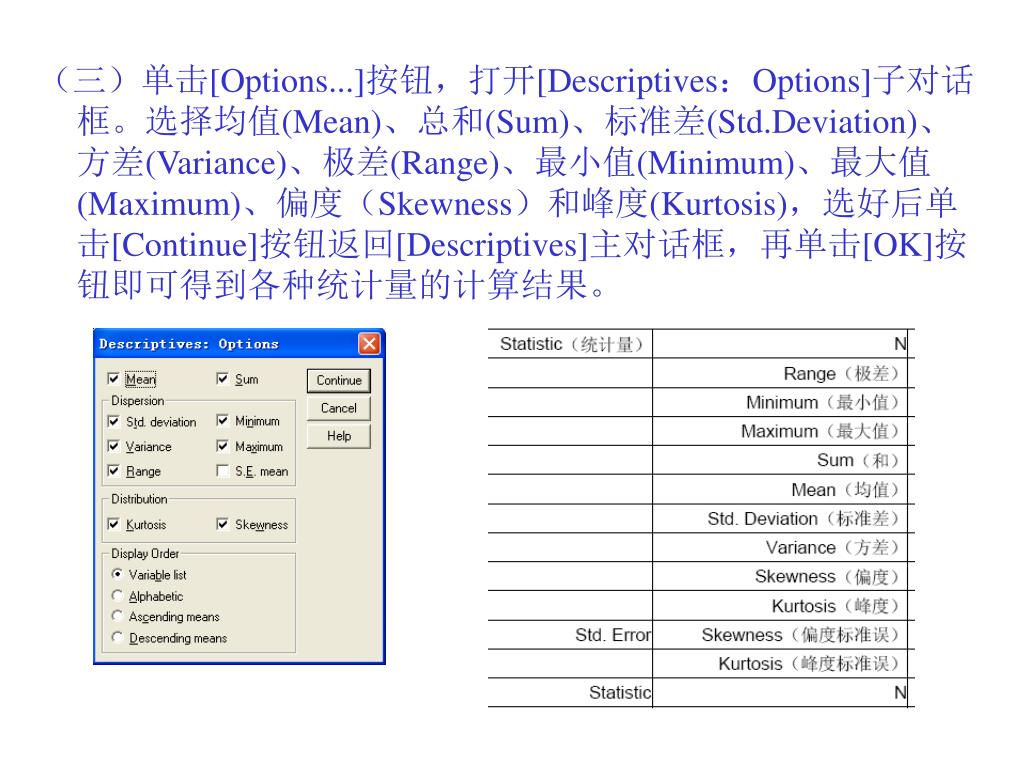Click the Statistic（统计量） header cell
This screenshot has height=768, width=1024.
[x=570, y=344]
